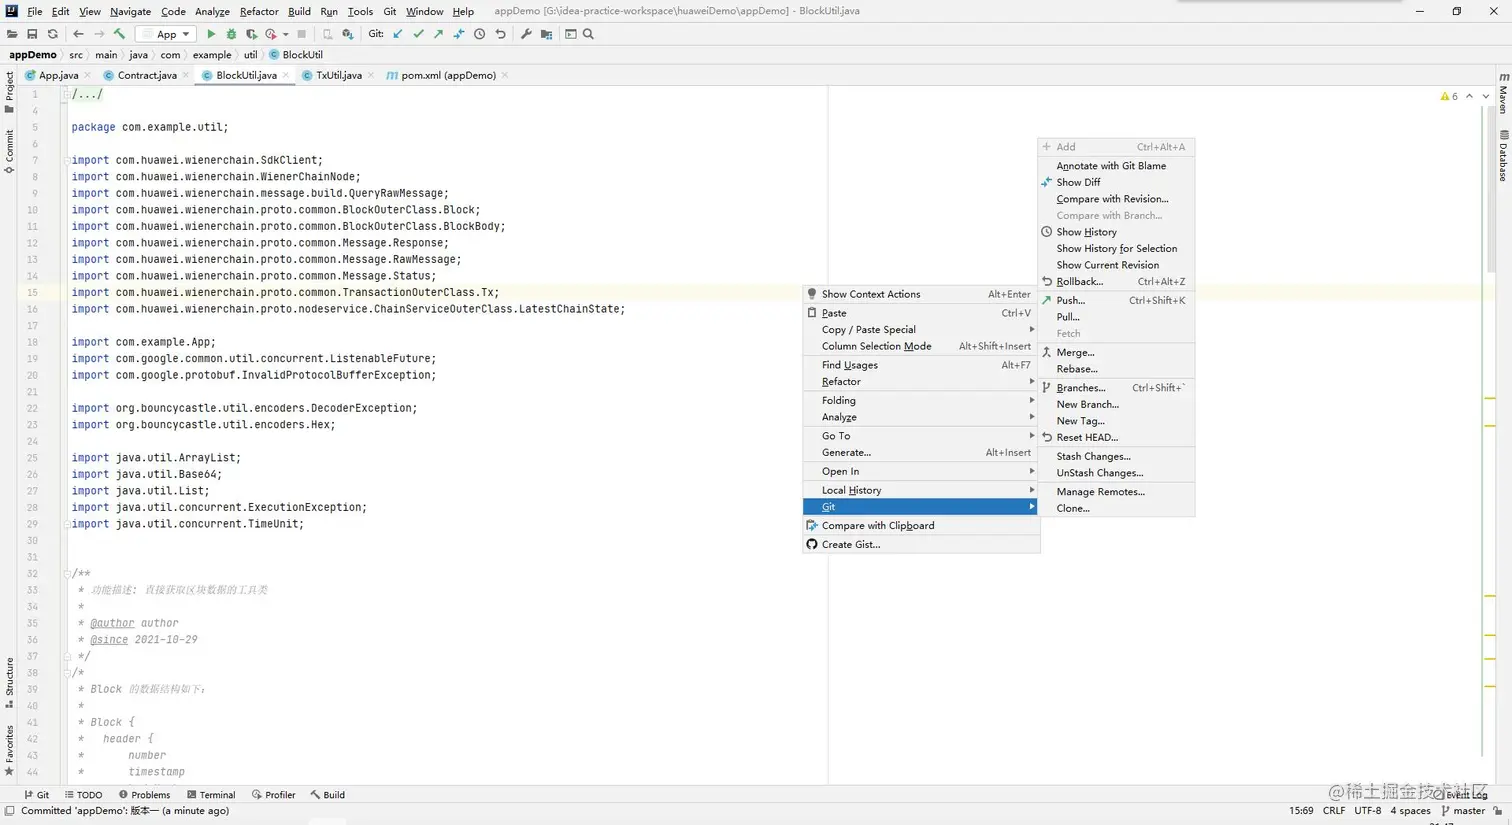Open the Navigate menu
This screenshot has height=825, width=1512.
130,11
